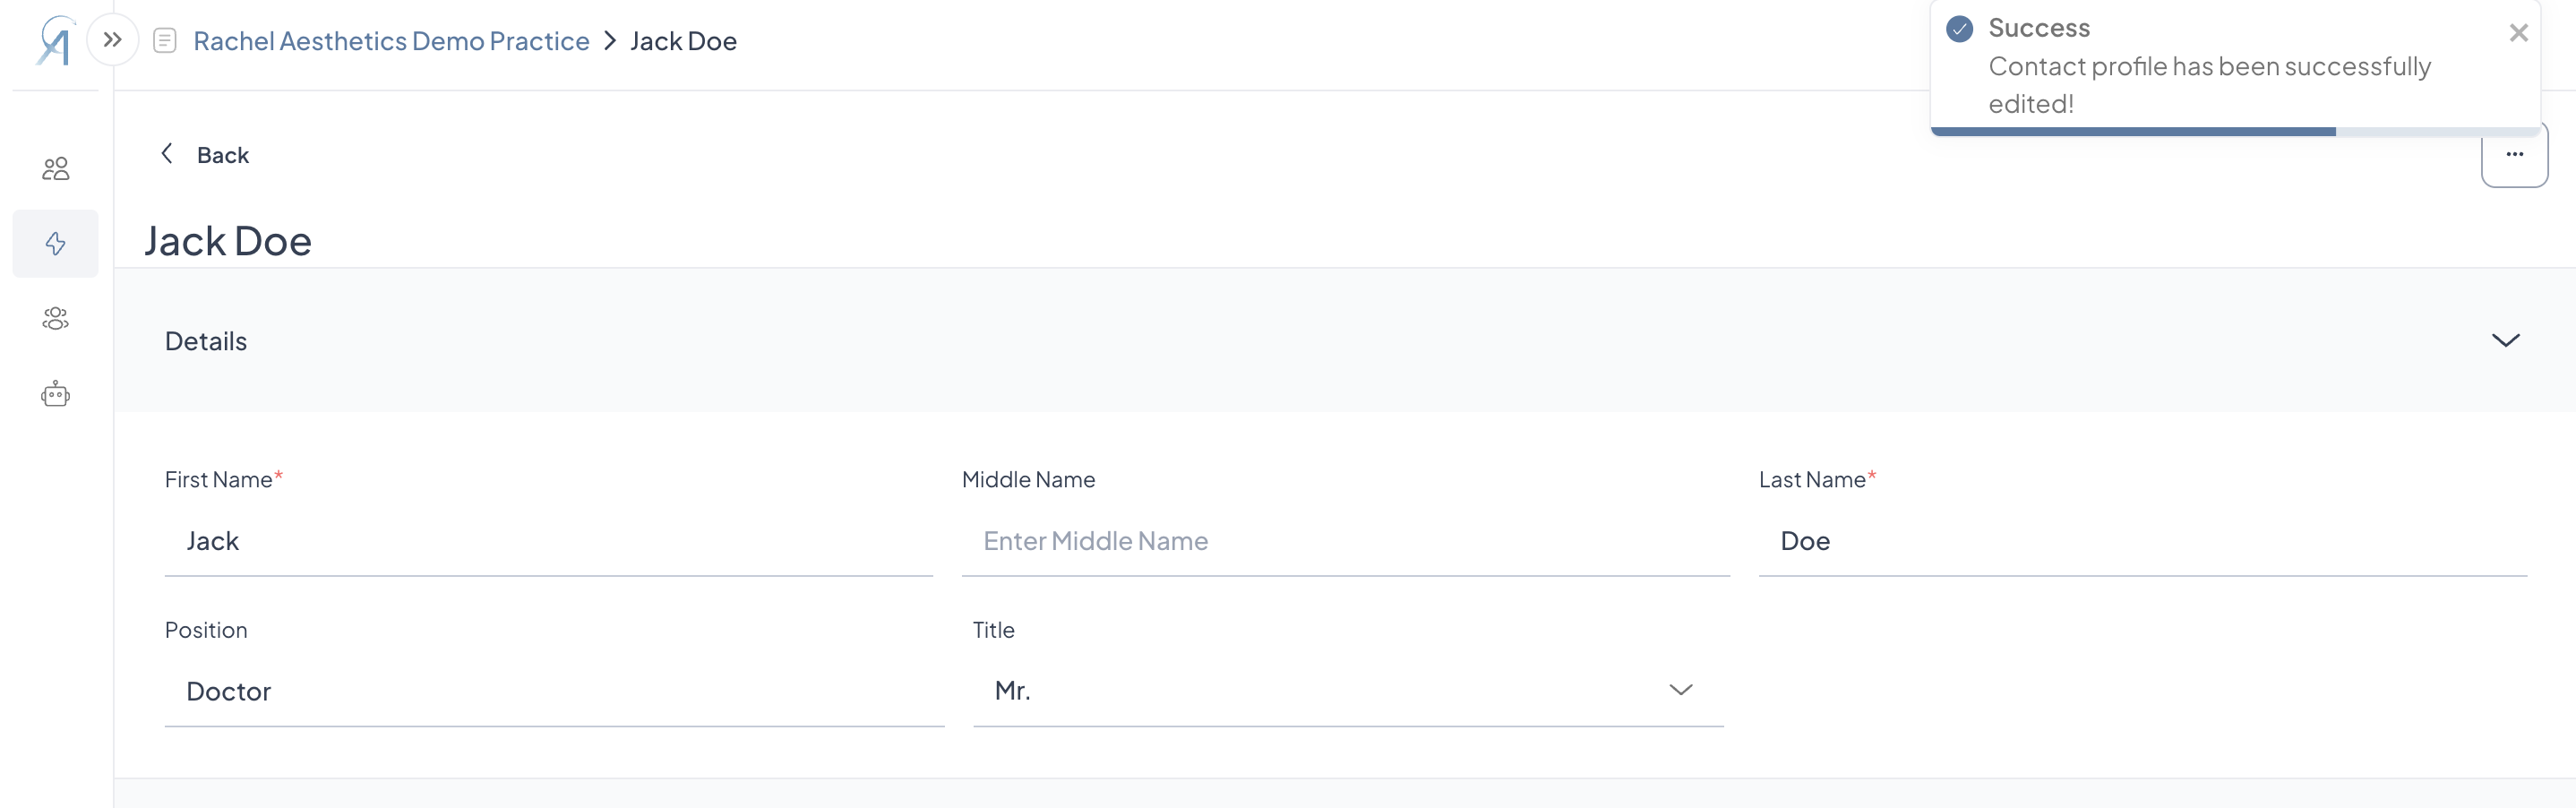Screen dimensions: 2576x808
Task: Click the document icon beside breadcrumb
Action: click(165, 41)
